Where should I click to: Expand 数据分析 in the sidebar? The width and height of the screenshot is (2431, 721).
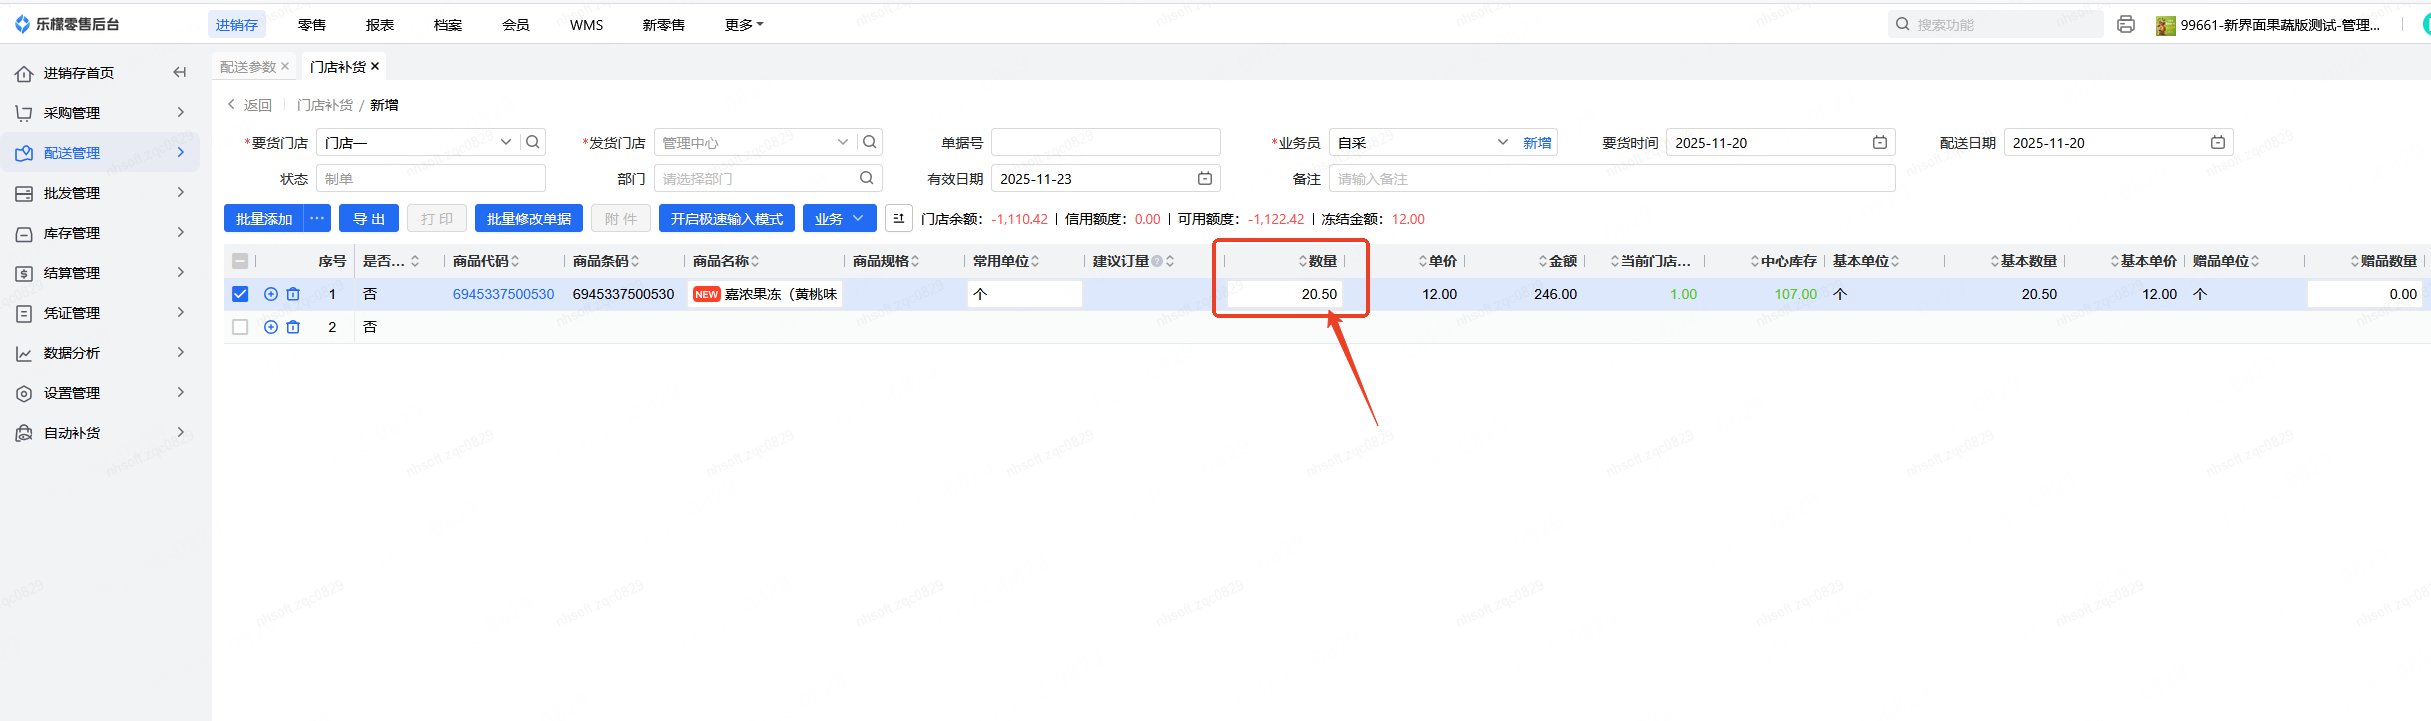coord(181,352)
